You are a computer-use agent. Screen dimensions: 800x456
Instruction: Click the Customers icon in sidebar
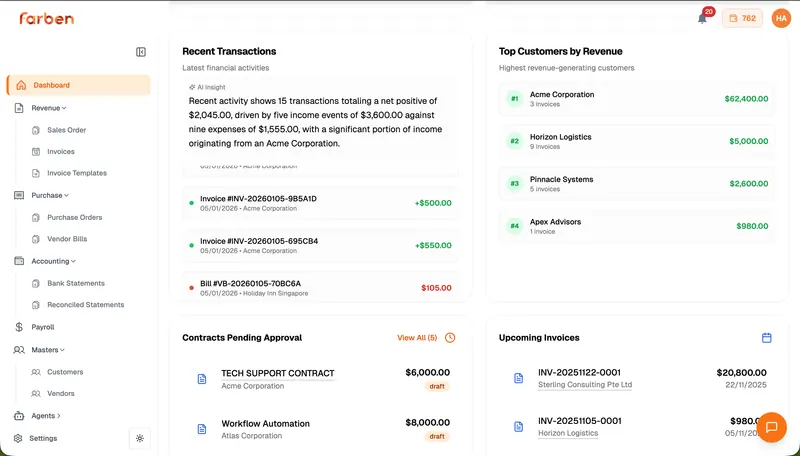36,372
